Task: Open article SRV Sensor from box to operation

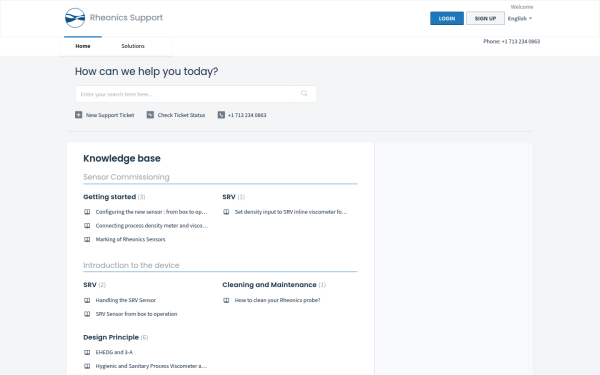Action: [136, 314]
